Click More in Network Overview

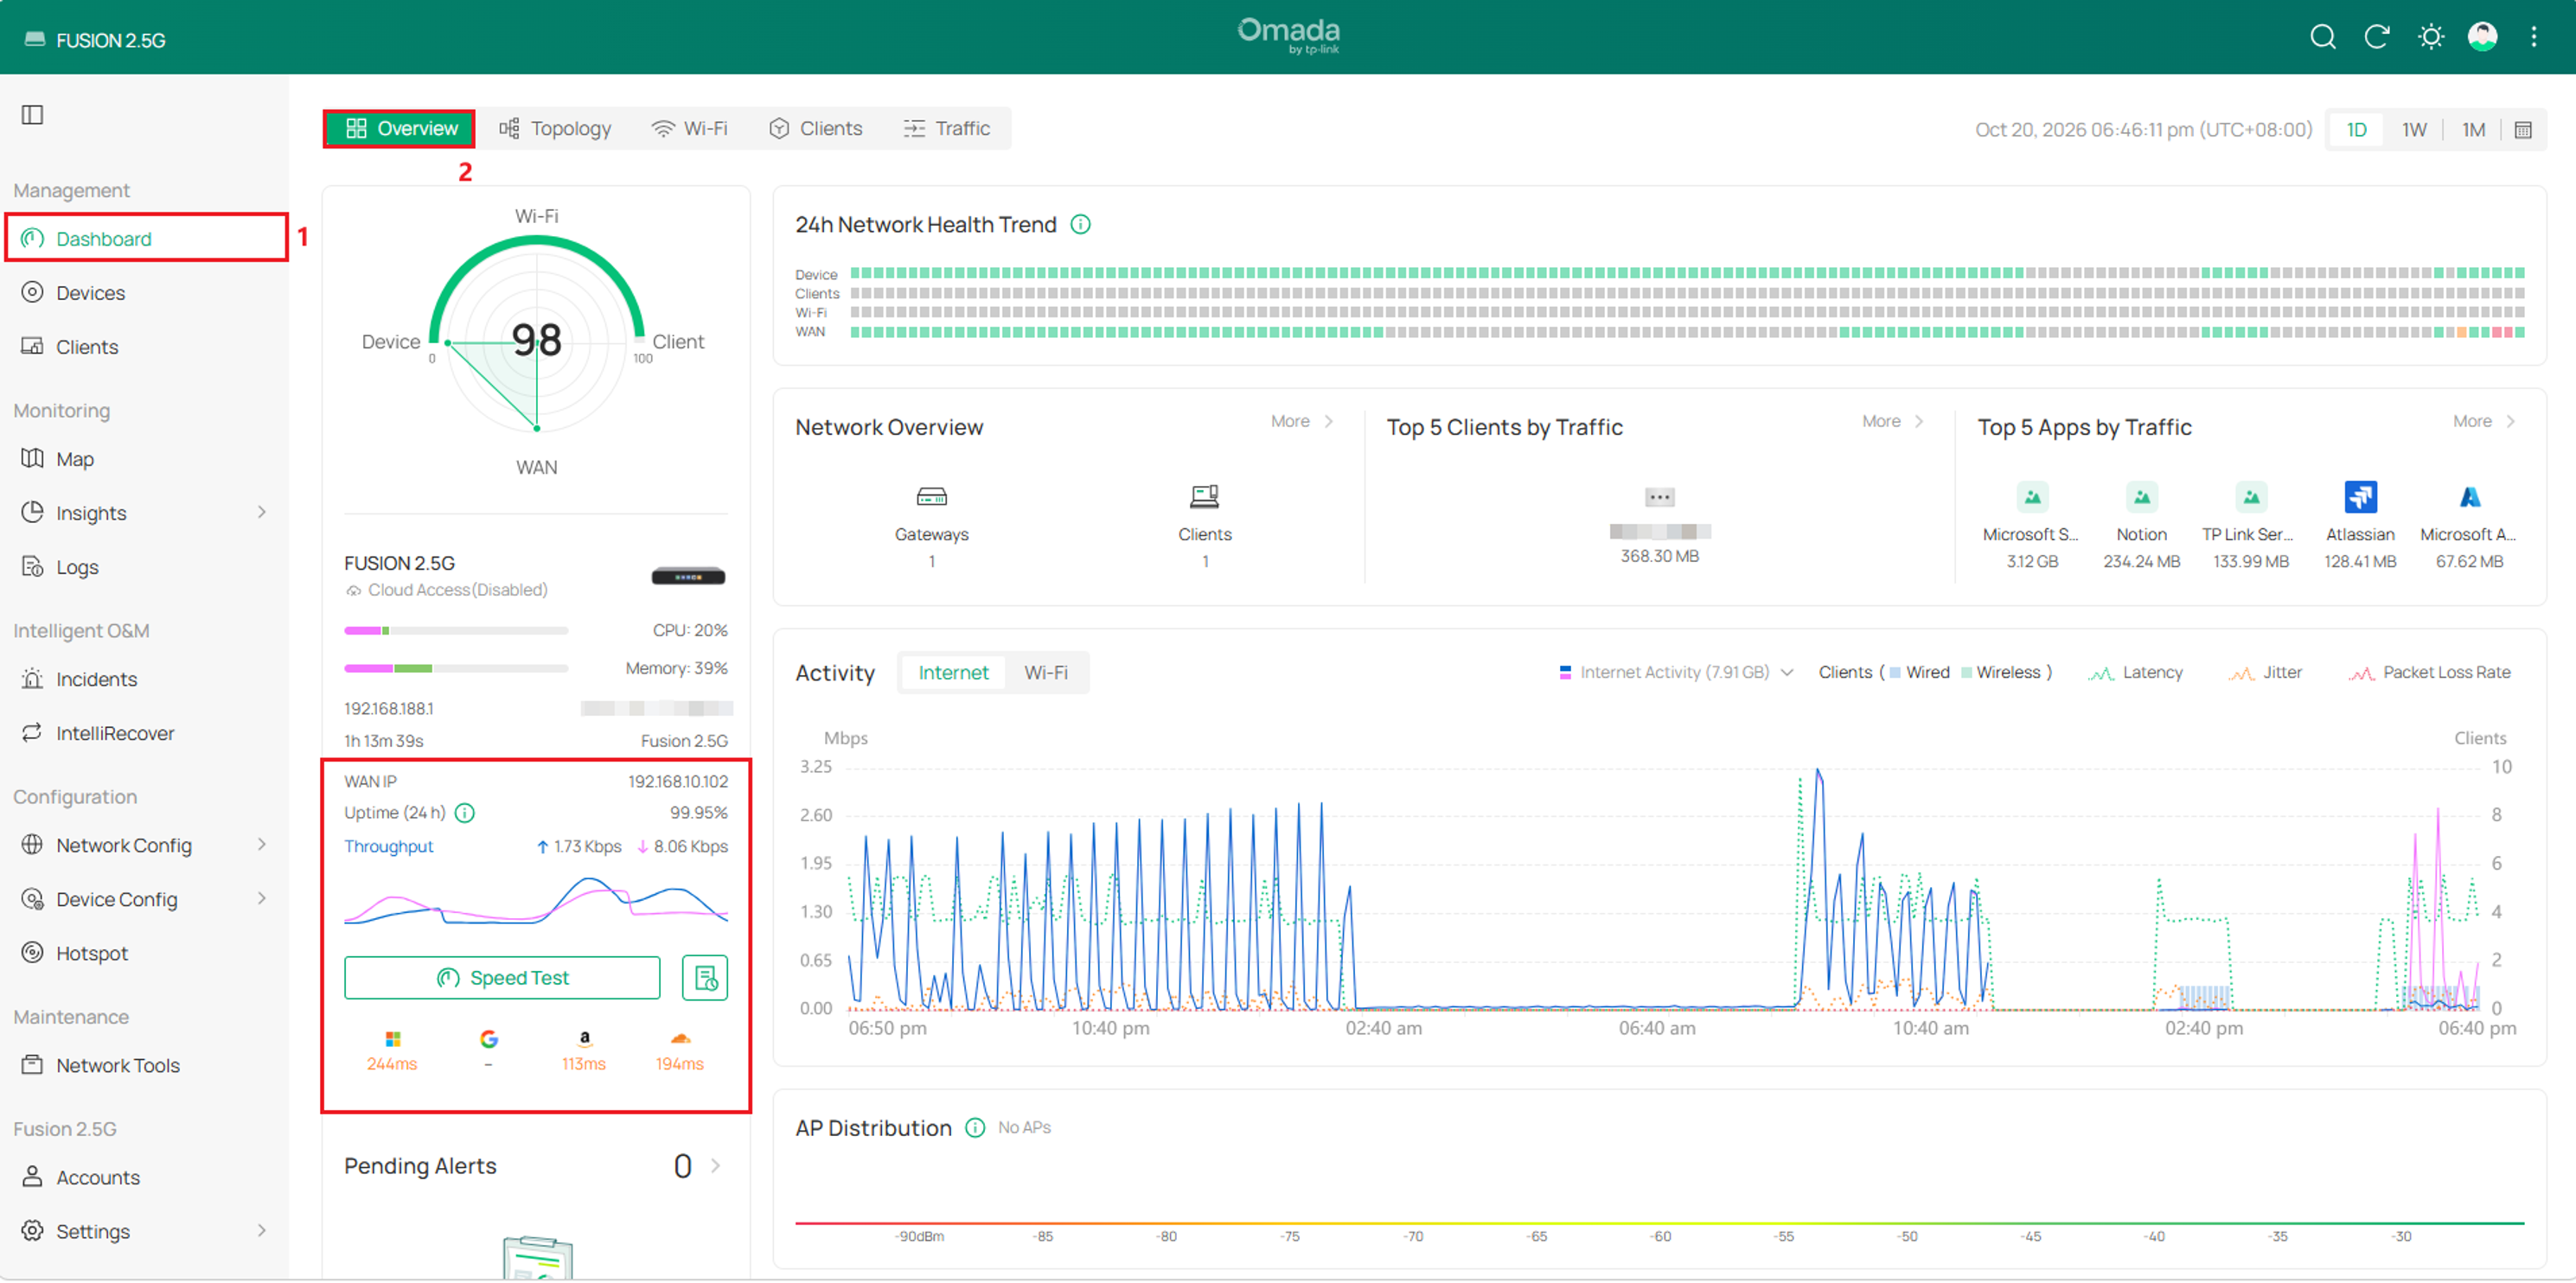[1301, 421]
